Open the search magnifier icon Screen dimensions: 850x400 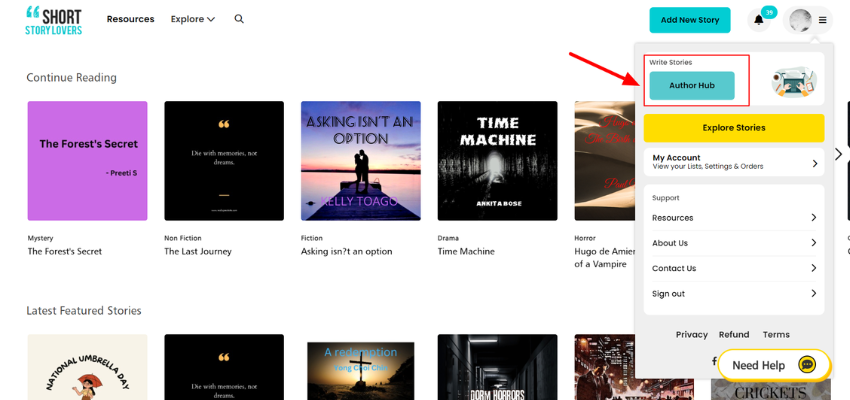(239, 19)
